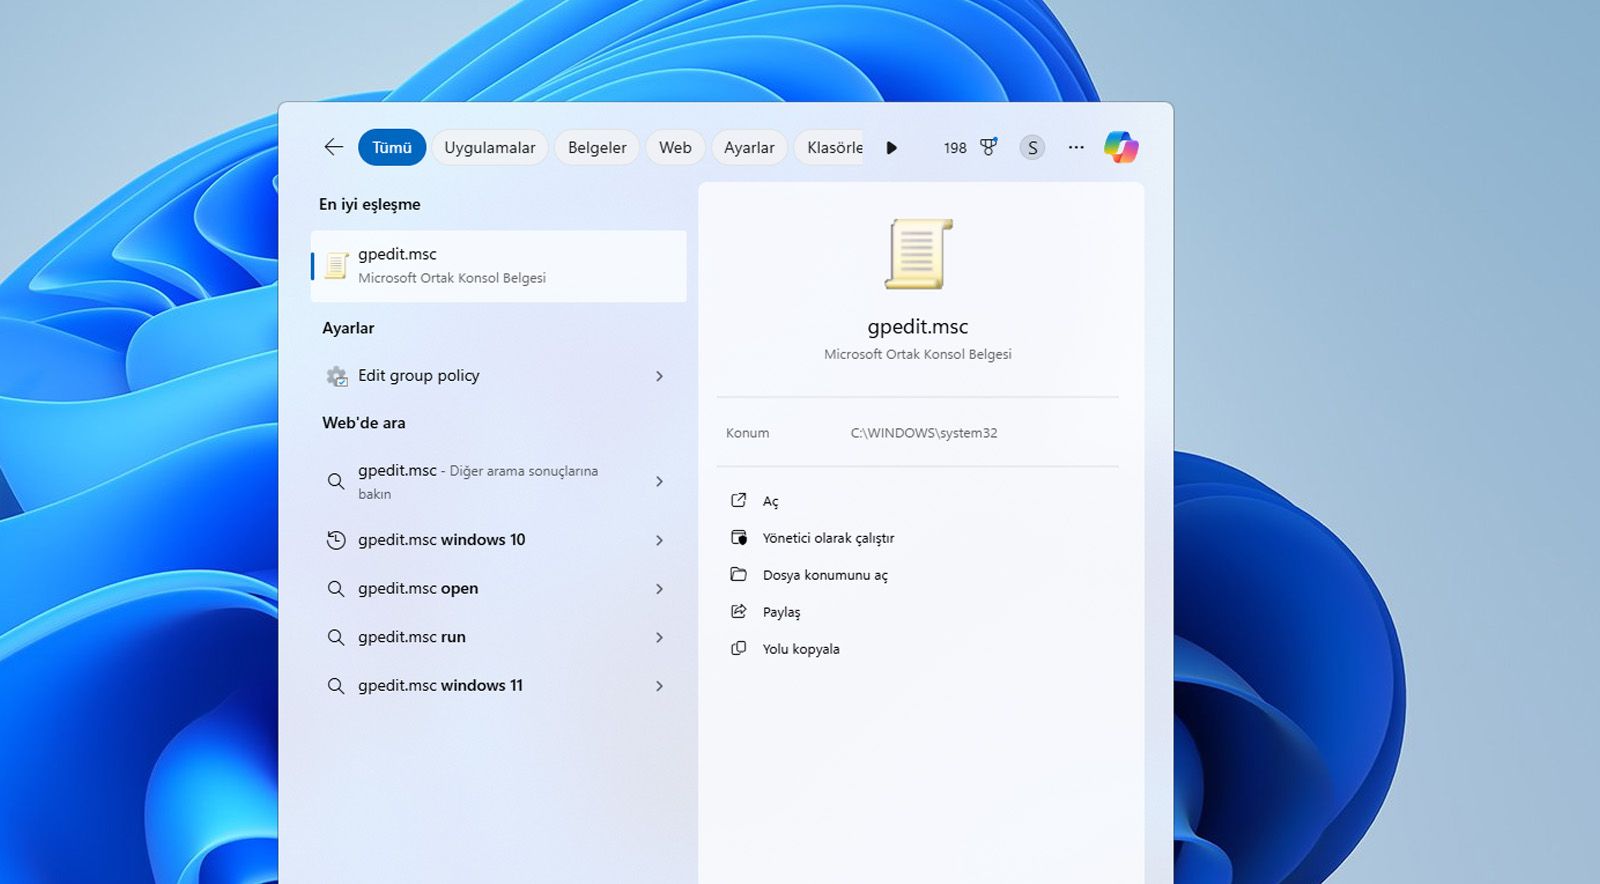The image size is (1600, 884).
Task: Expand chevron for gpedit.msc run
Action: click(x=659, y=637)
